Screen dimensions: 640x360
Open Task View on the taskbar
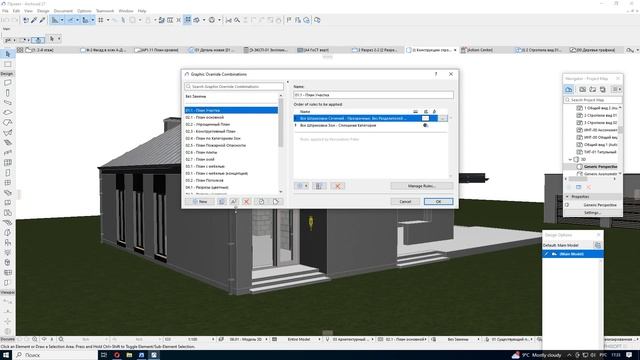click(104, 355)
